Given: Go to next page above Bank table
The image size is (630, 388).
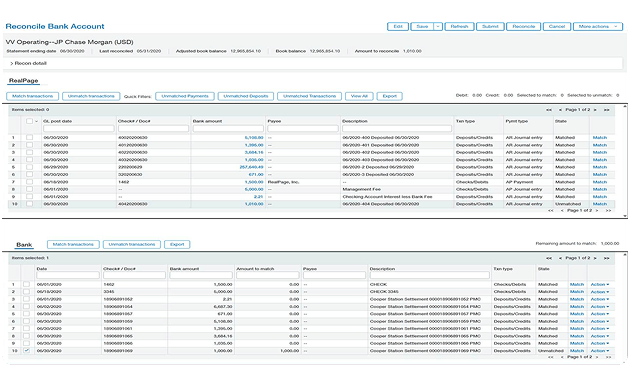Looking at the screenshot, I should [x=595, y=258].
